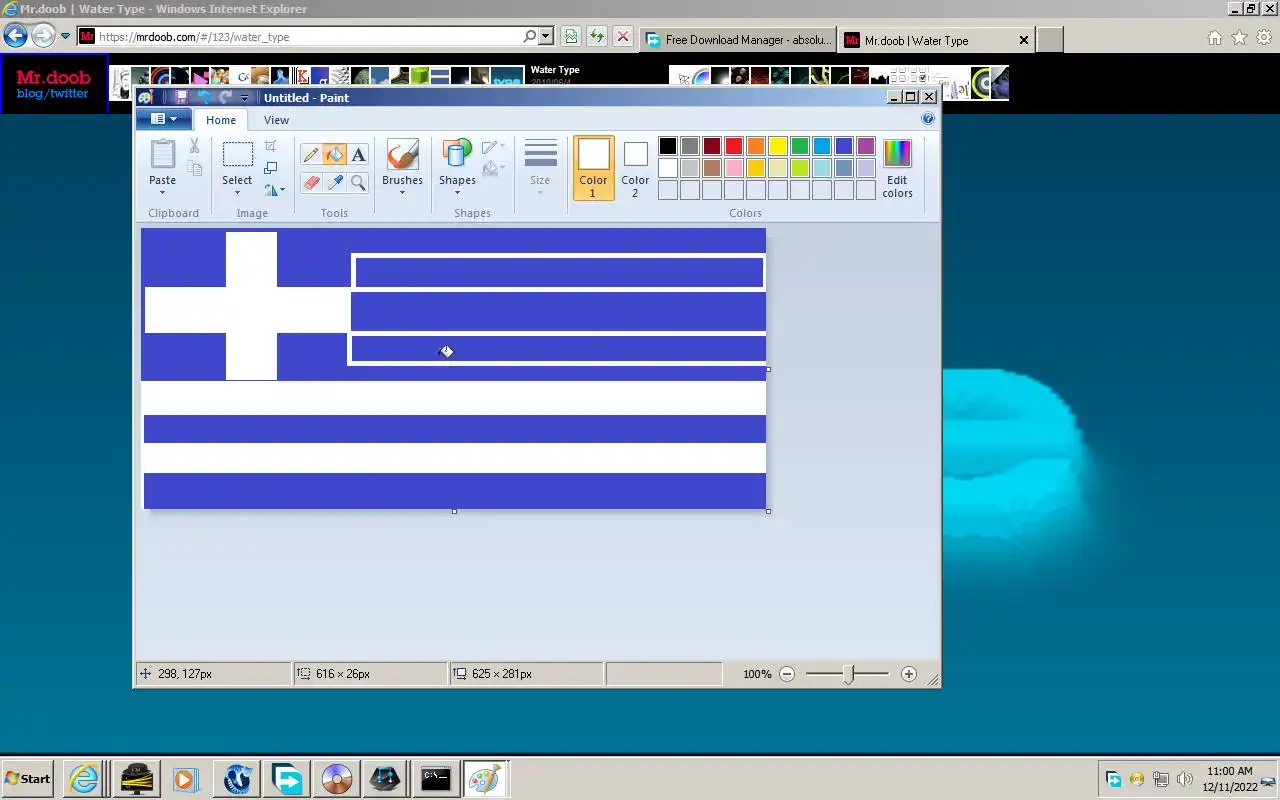Click the Copy icon in Clipboard group
Viewport: 1280px width, 800px height.
pyautogui.click(x=194, y=169)
